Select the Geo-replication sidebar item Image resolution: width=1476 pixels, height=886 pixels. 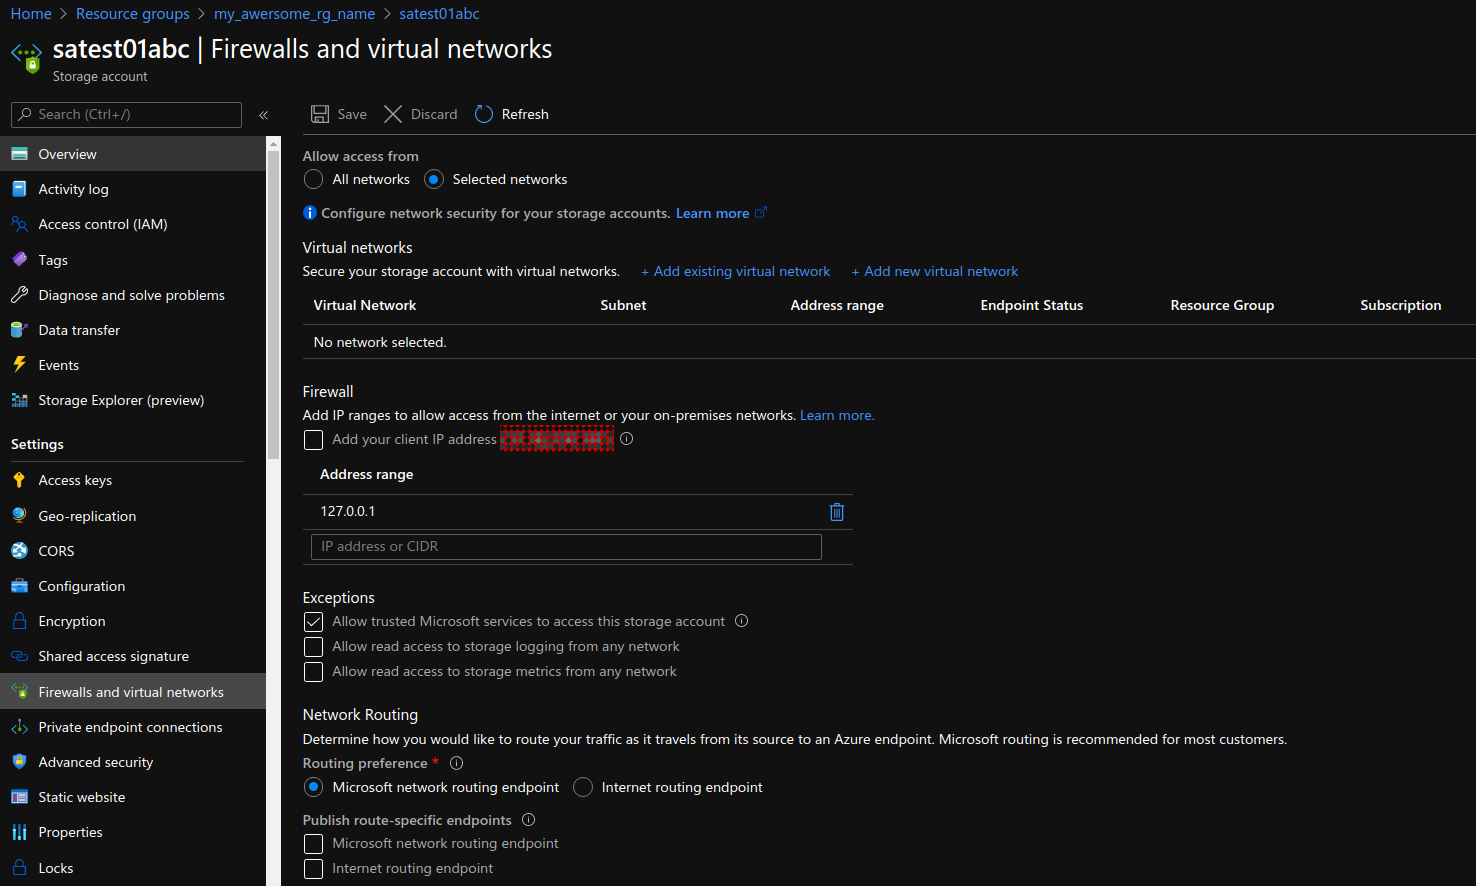pos(85,515)
